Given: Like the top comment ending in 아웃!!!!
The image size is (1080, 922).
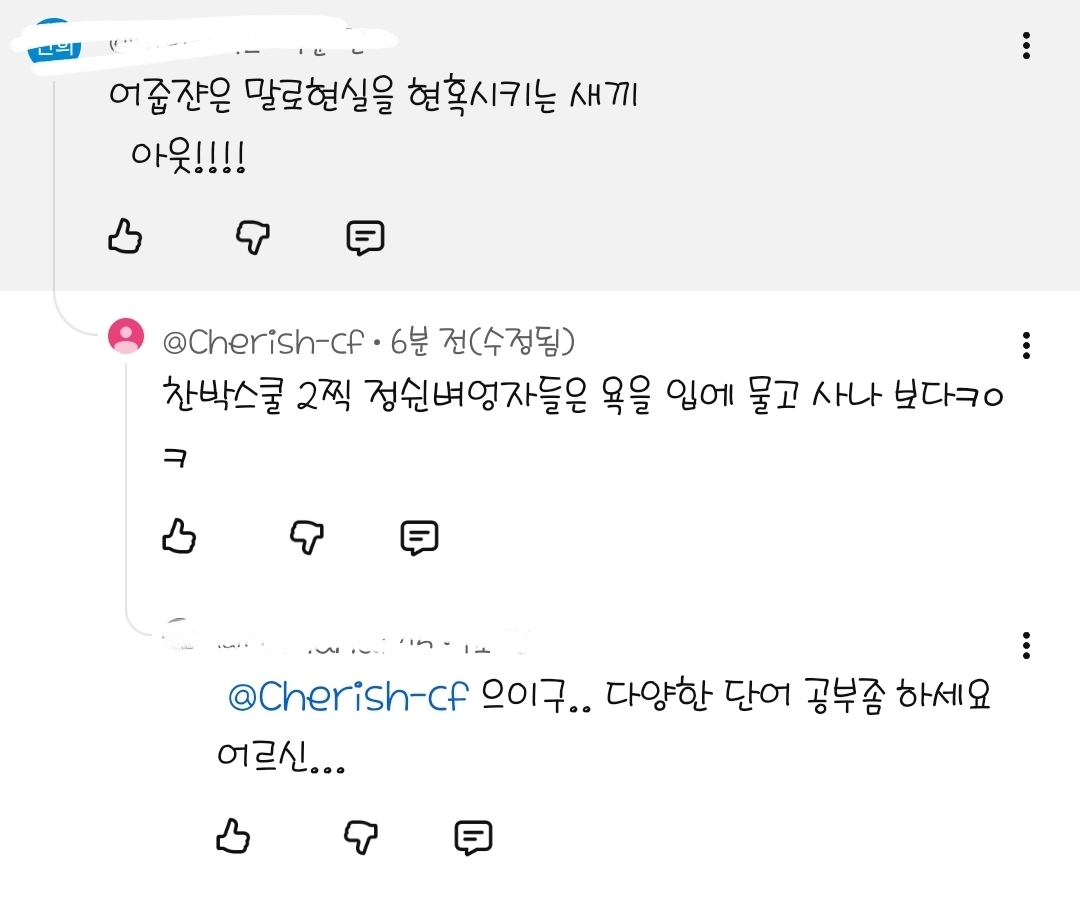Looking at the screenshot, I should 125,237.
